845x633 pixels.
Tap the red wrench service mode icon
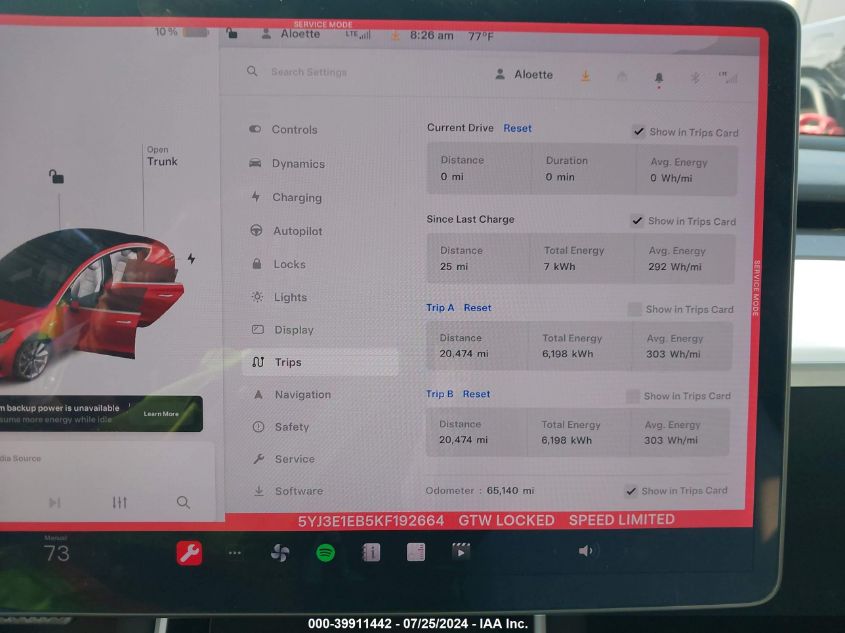pos(189,552)
